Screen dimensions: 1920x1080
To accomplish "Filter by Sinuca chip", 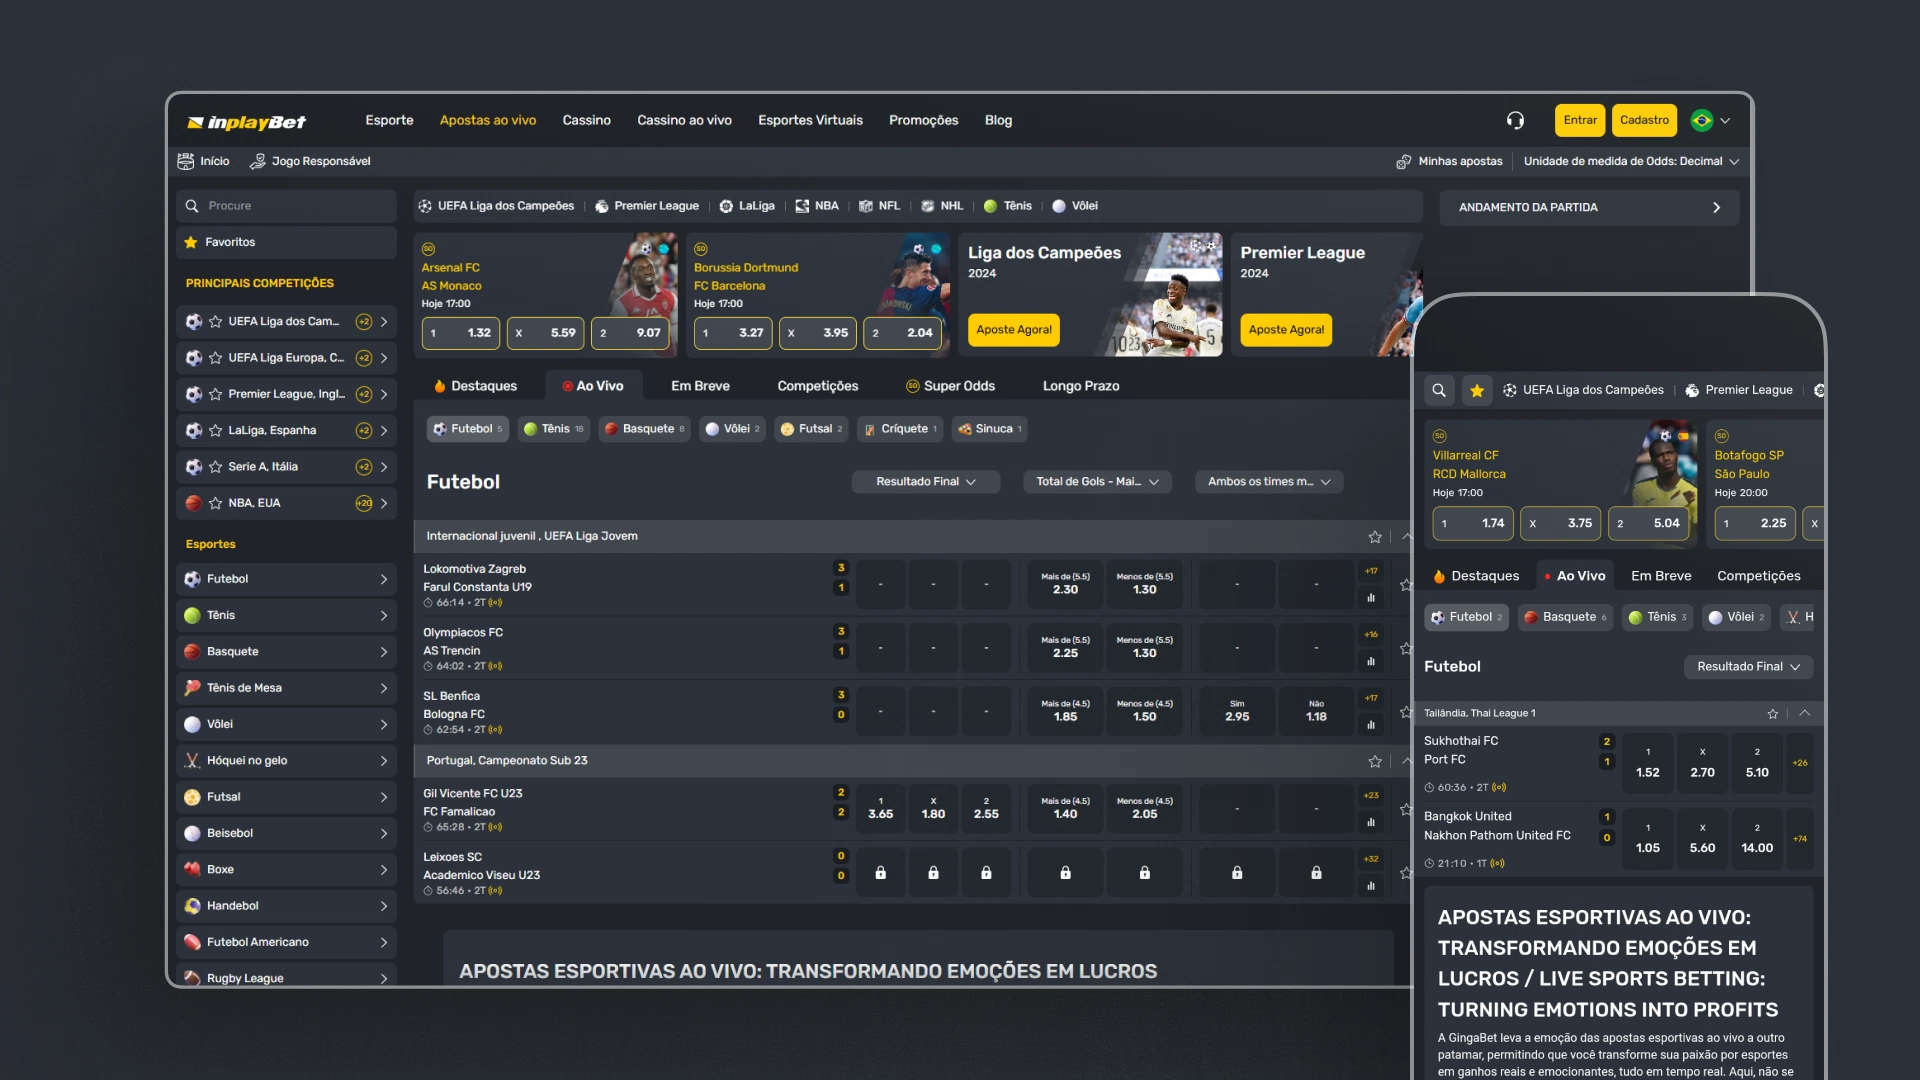I will point(989,429).
